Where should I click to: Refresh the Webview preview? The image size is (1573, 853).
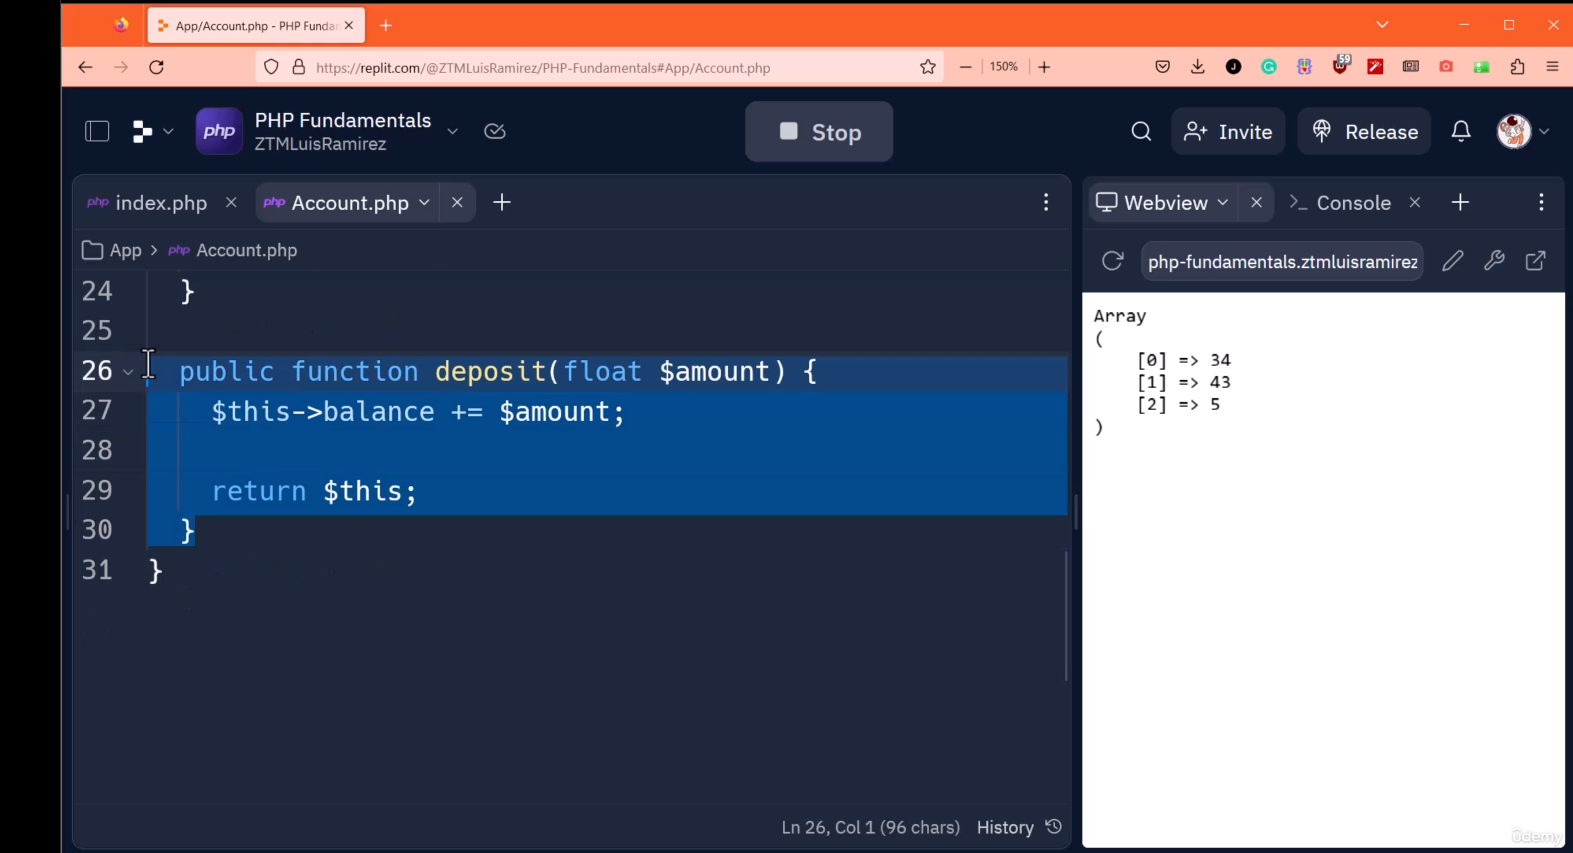(x=1112, y=261)
